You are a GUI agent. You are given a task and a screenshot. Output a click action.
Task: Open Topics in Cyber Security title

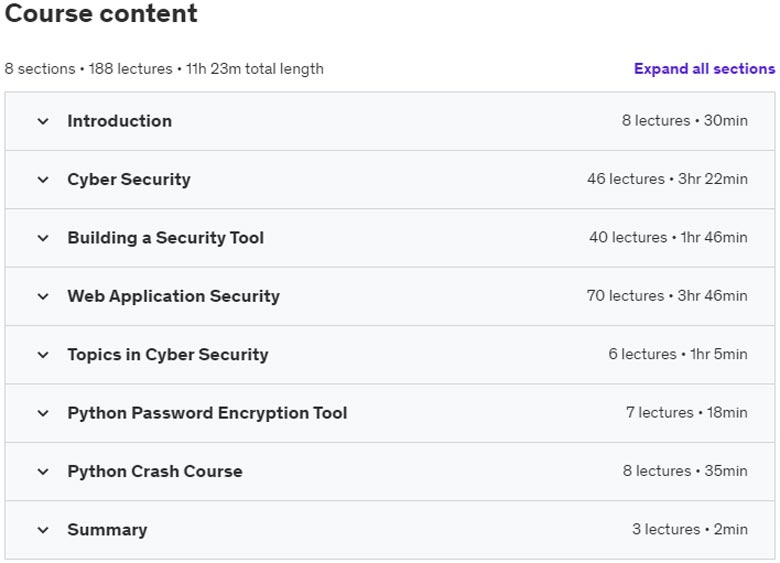[168, 355]
